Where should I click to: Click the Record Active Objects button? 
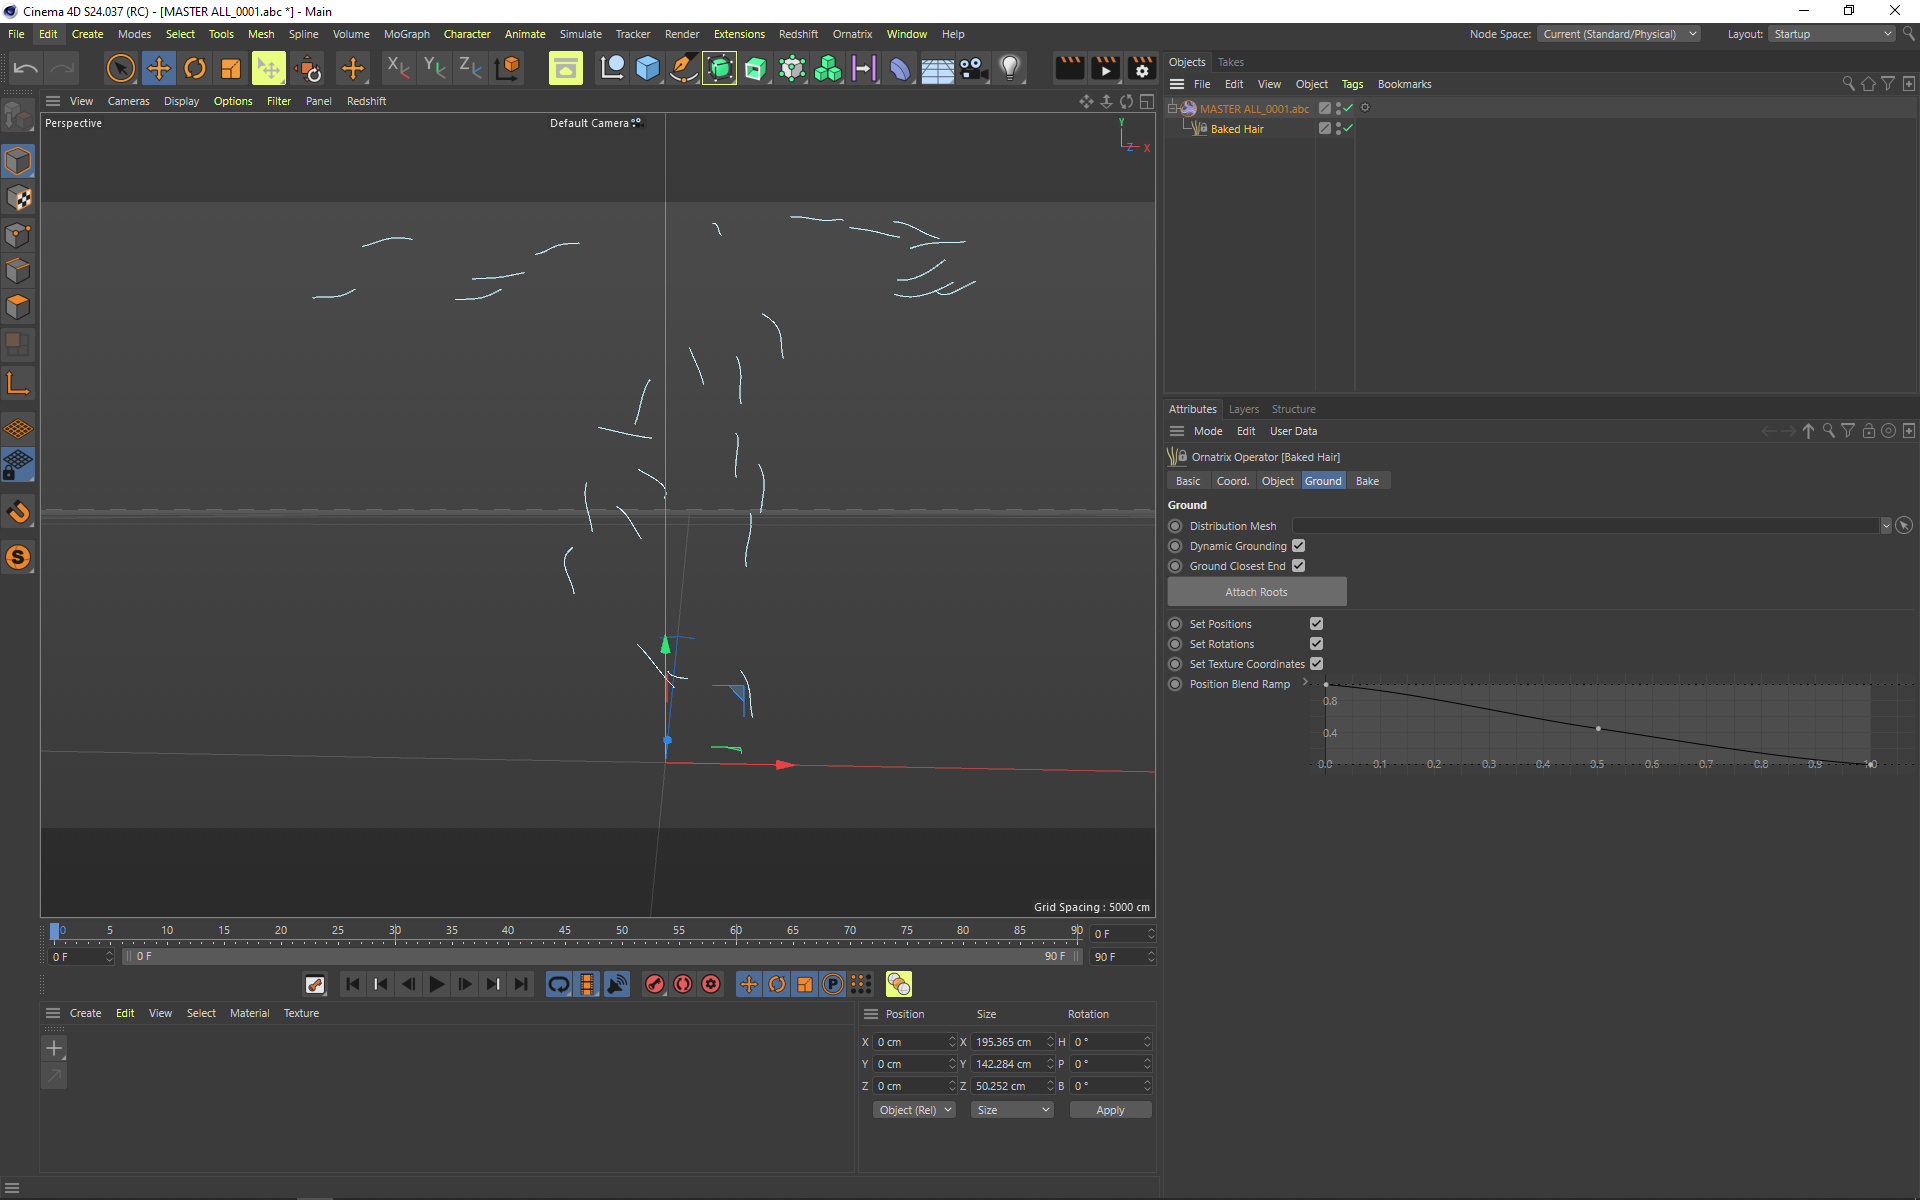click(654, 984)
